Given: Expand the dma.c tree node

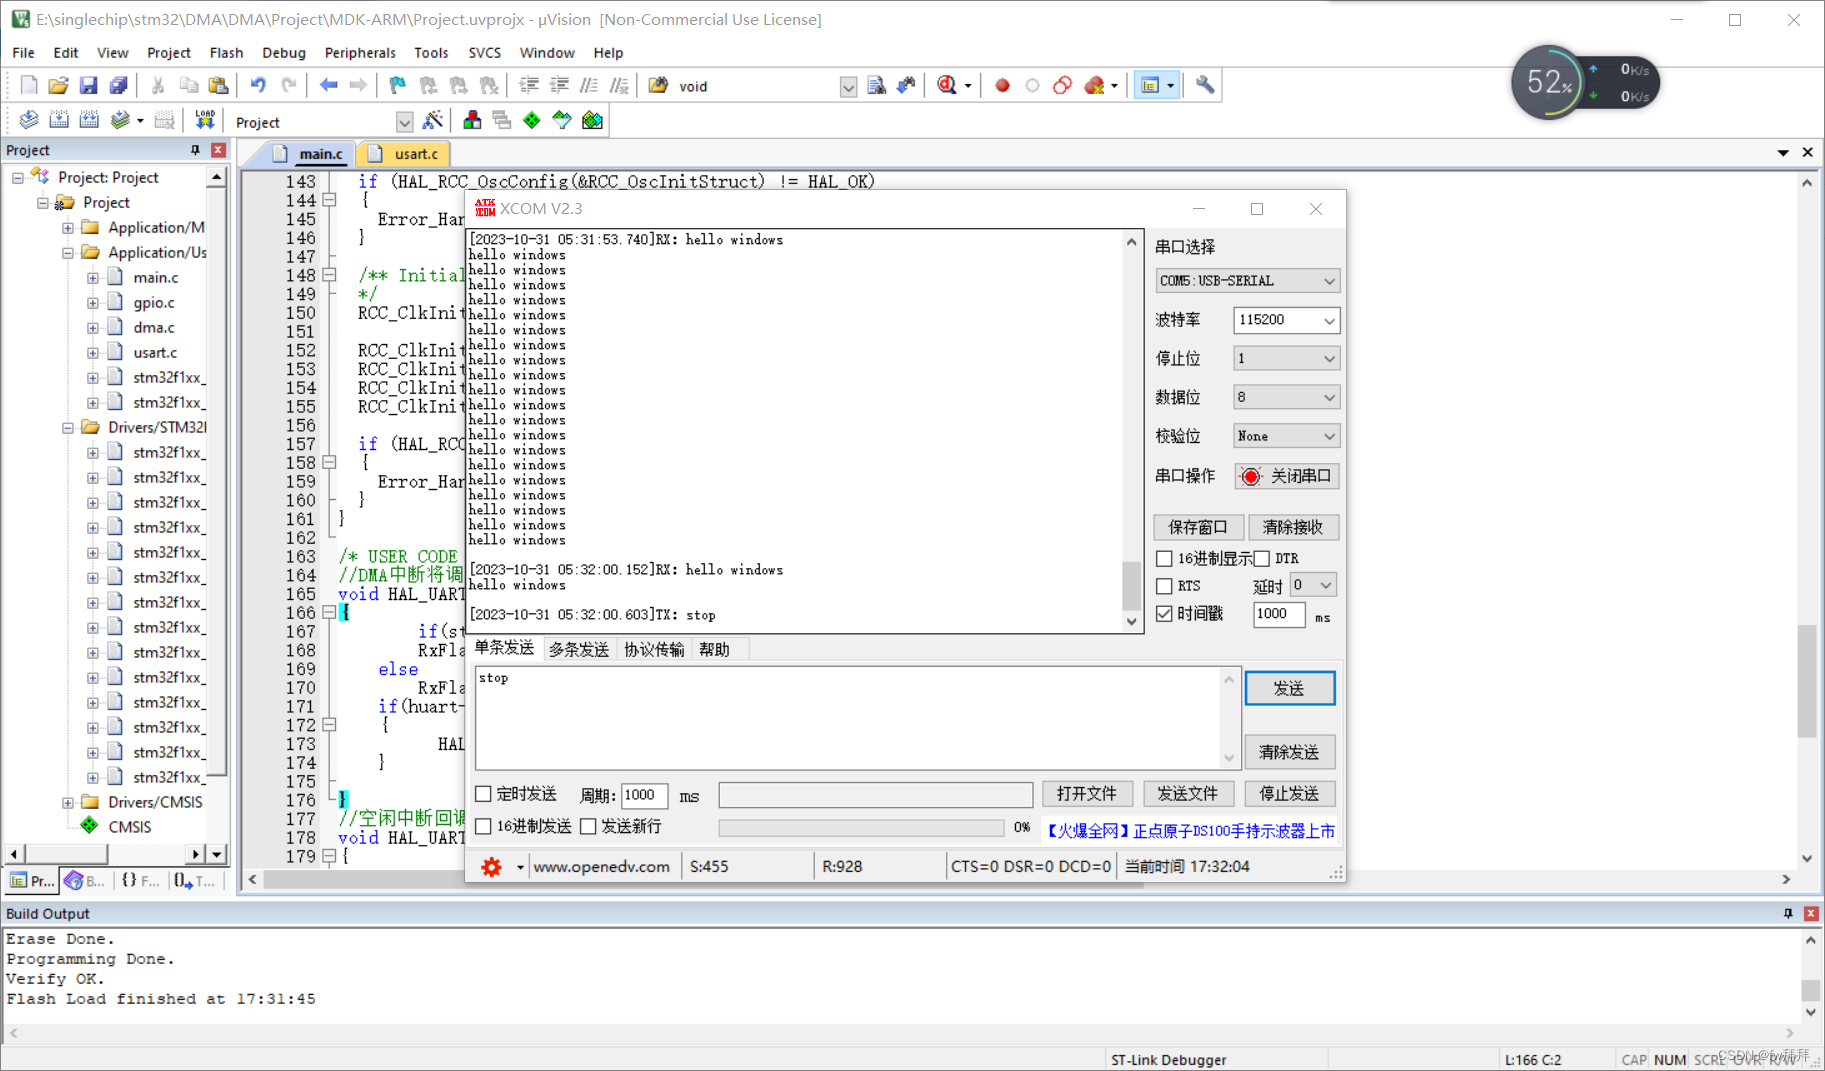Looking at the screenshot, I should point(93,327).
